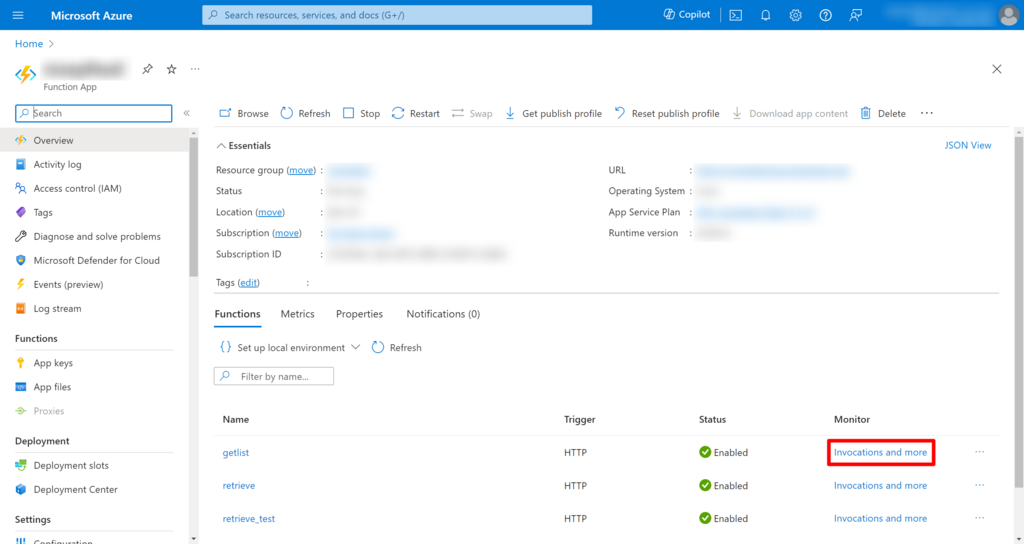Viewport: 1024px width, 544px height.
Task: Click the Resource group move link
Action: [301, 170]
